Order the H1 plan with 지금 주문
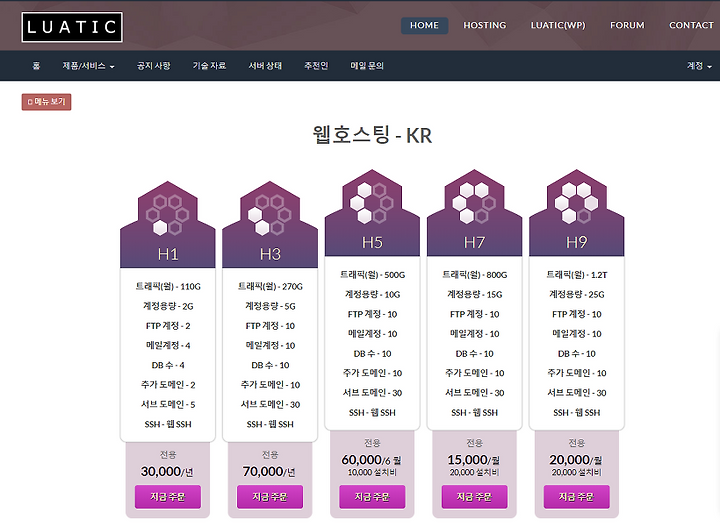Screen dimensions: 720x527 (x=168, y=497)
